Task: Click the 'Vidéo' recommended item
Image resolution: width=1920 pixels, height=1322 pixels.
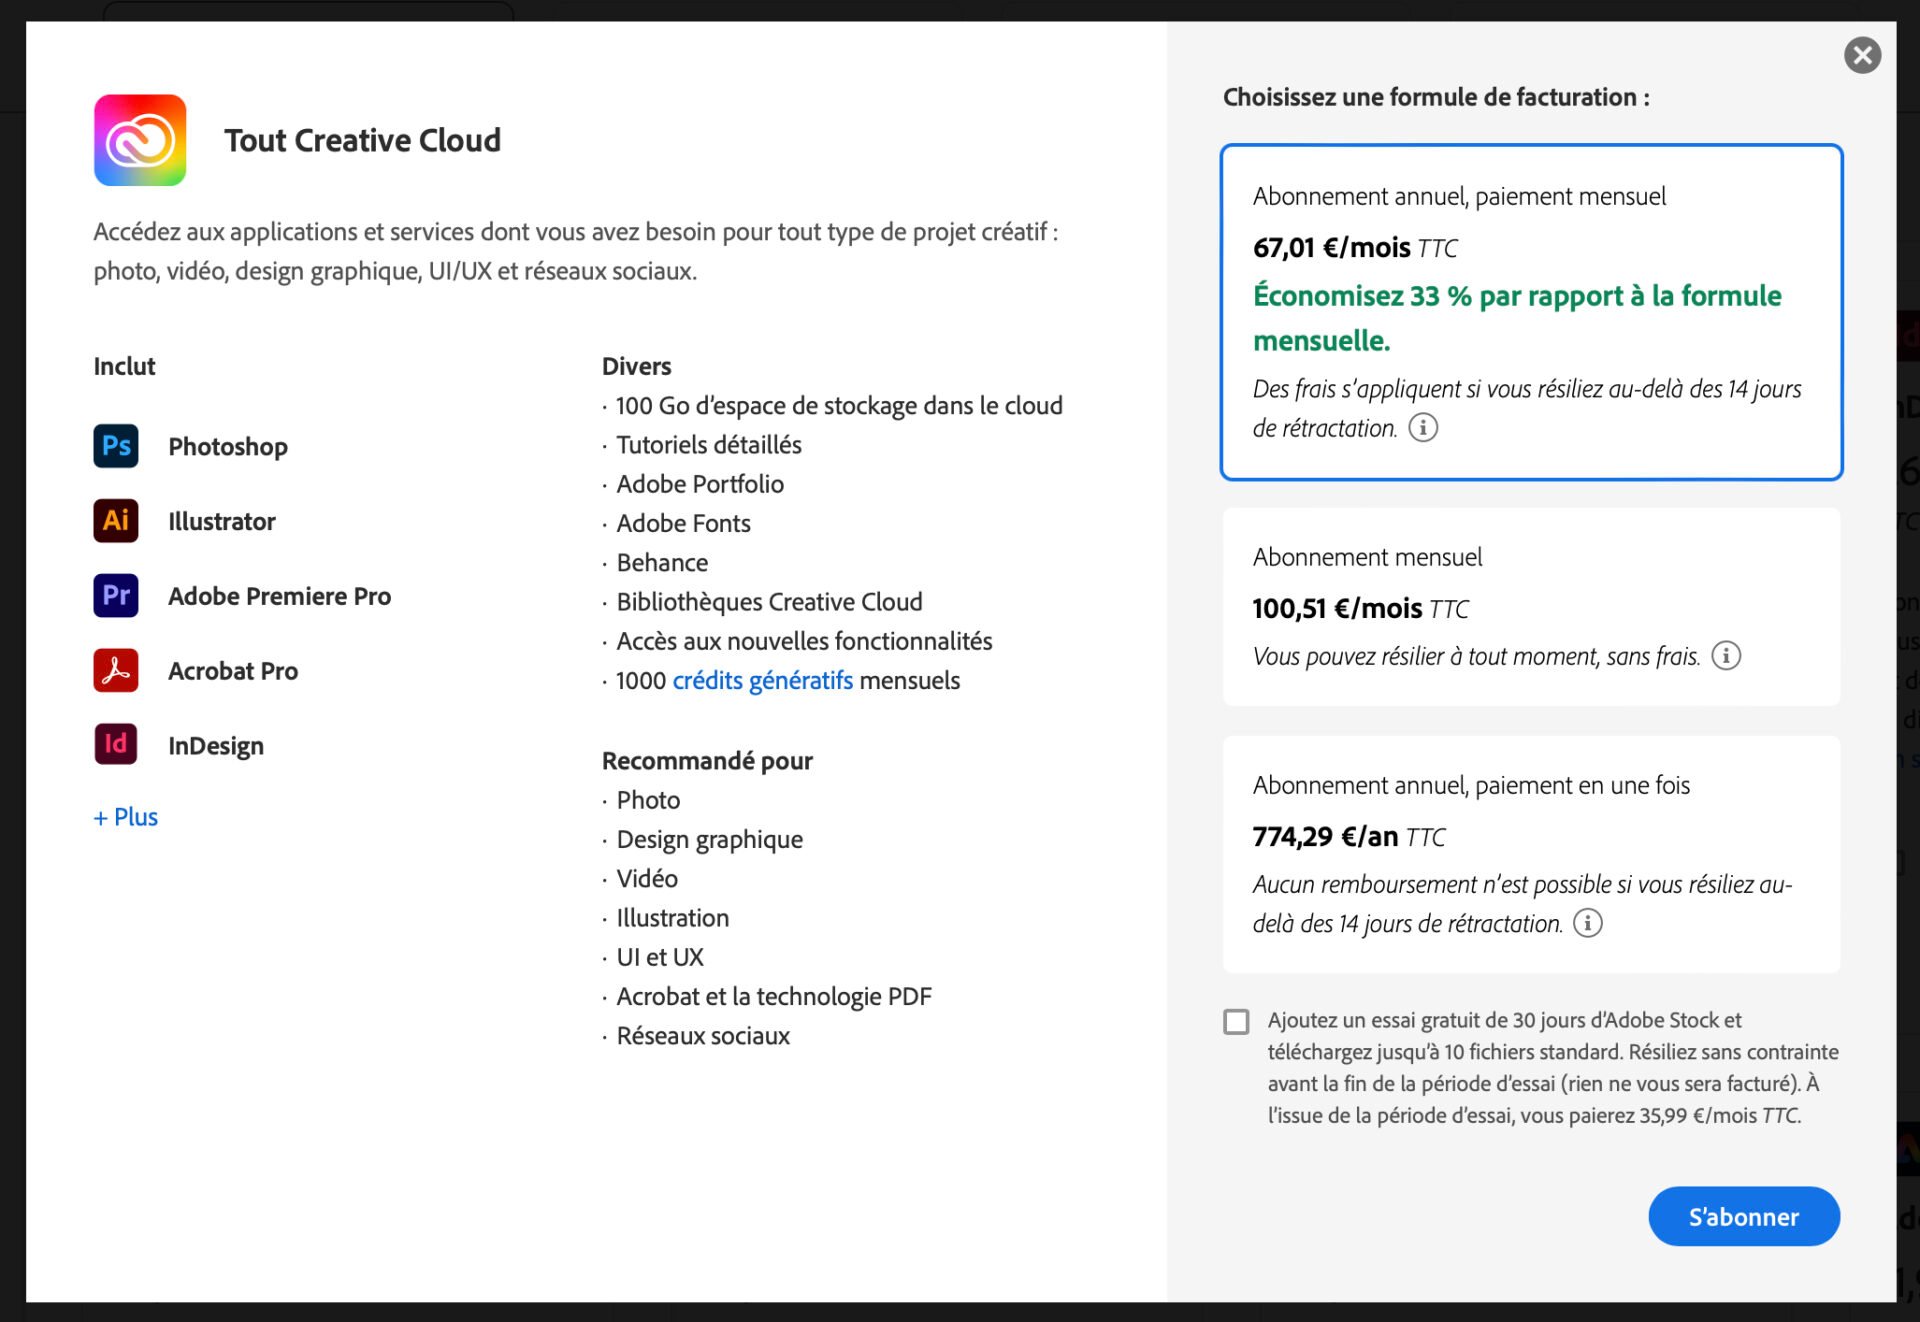Action: pyautogui.click(x=647, y=879)
